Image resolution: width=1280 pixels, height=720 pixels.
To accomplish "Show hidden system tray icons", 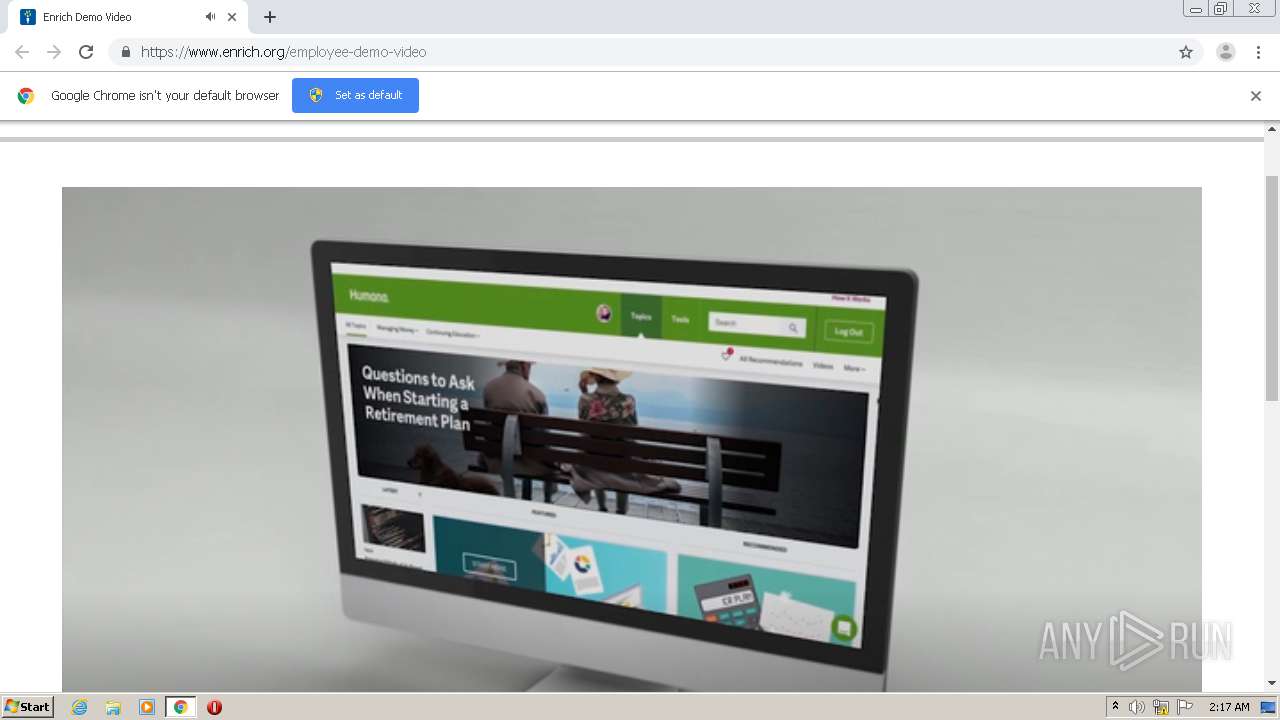I will tap(1115, 707).
